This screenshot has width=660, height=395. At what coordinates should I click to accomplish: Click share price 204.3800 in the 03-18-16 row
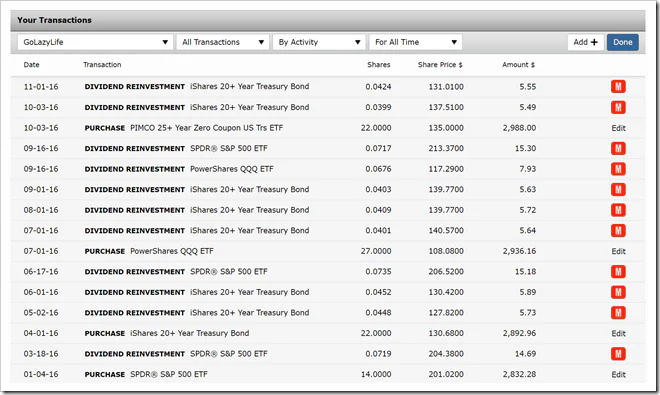tap(446, 354)
